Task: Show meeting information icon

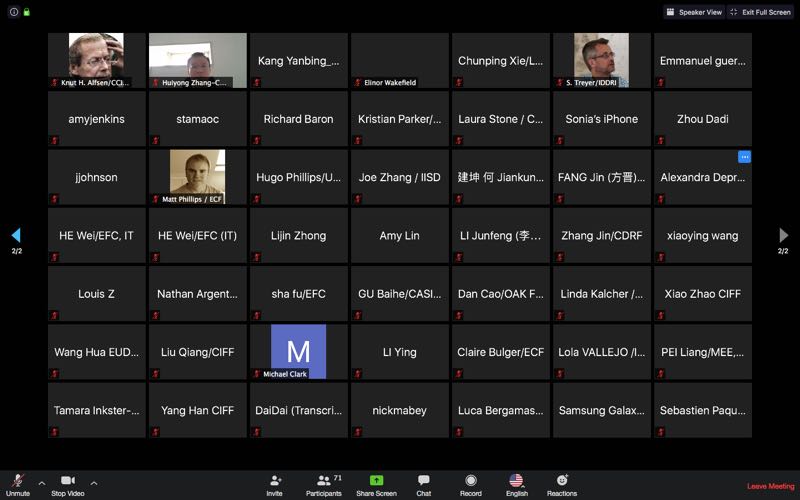Action: (x=13, y=12)
